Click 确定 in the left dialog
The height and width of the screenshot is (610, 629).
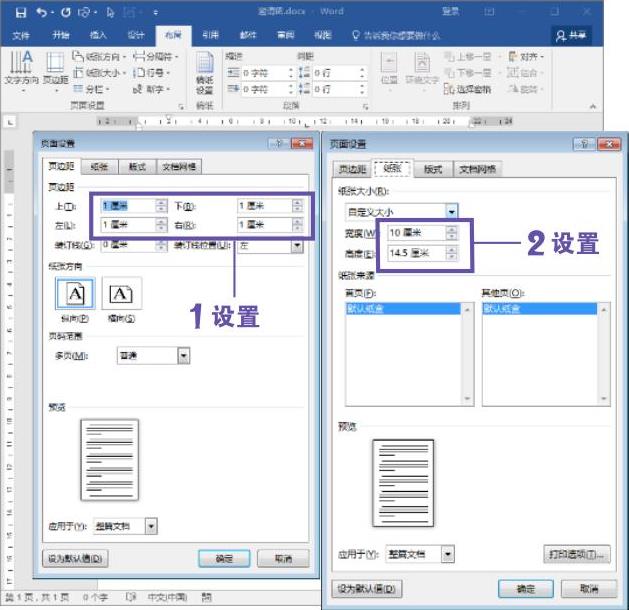[x=224, y=558]
